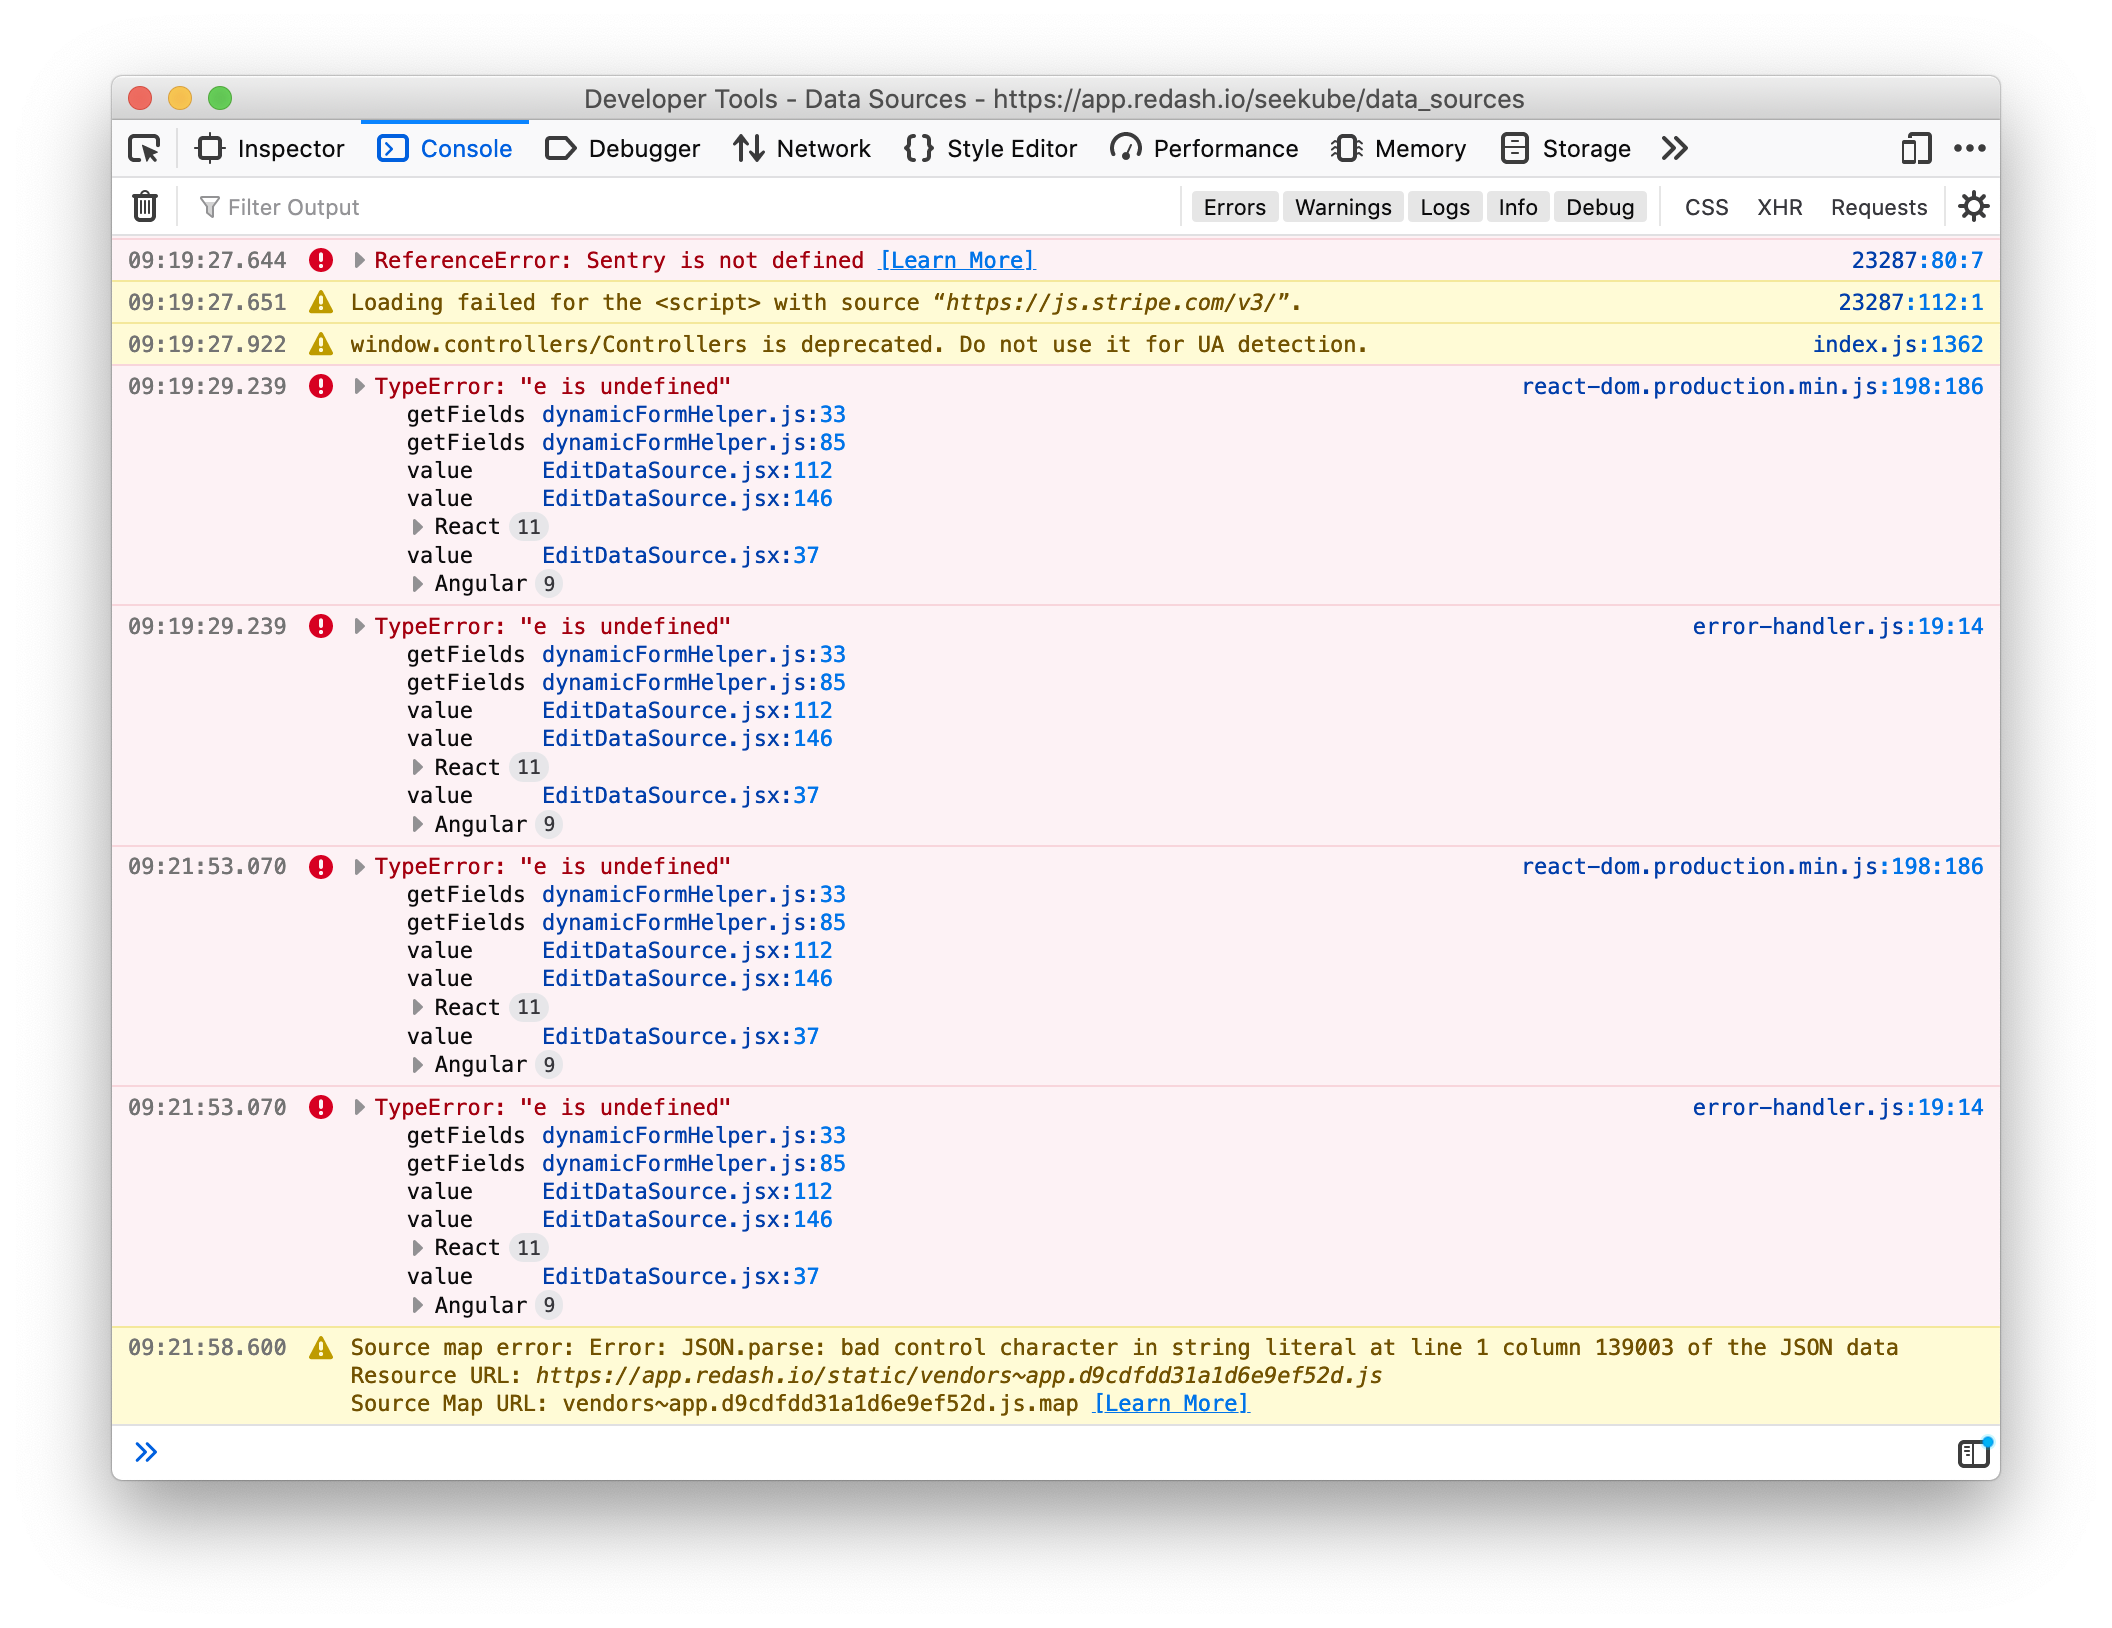This screenshot has height=1628, width=2112.
Task: Open Learn More link for source map error
Action: (1171, 1404)
